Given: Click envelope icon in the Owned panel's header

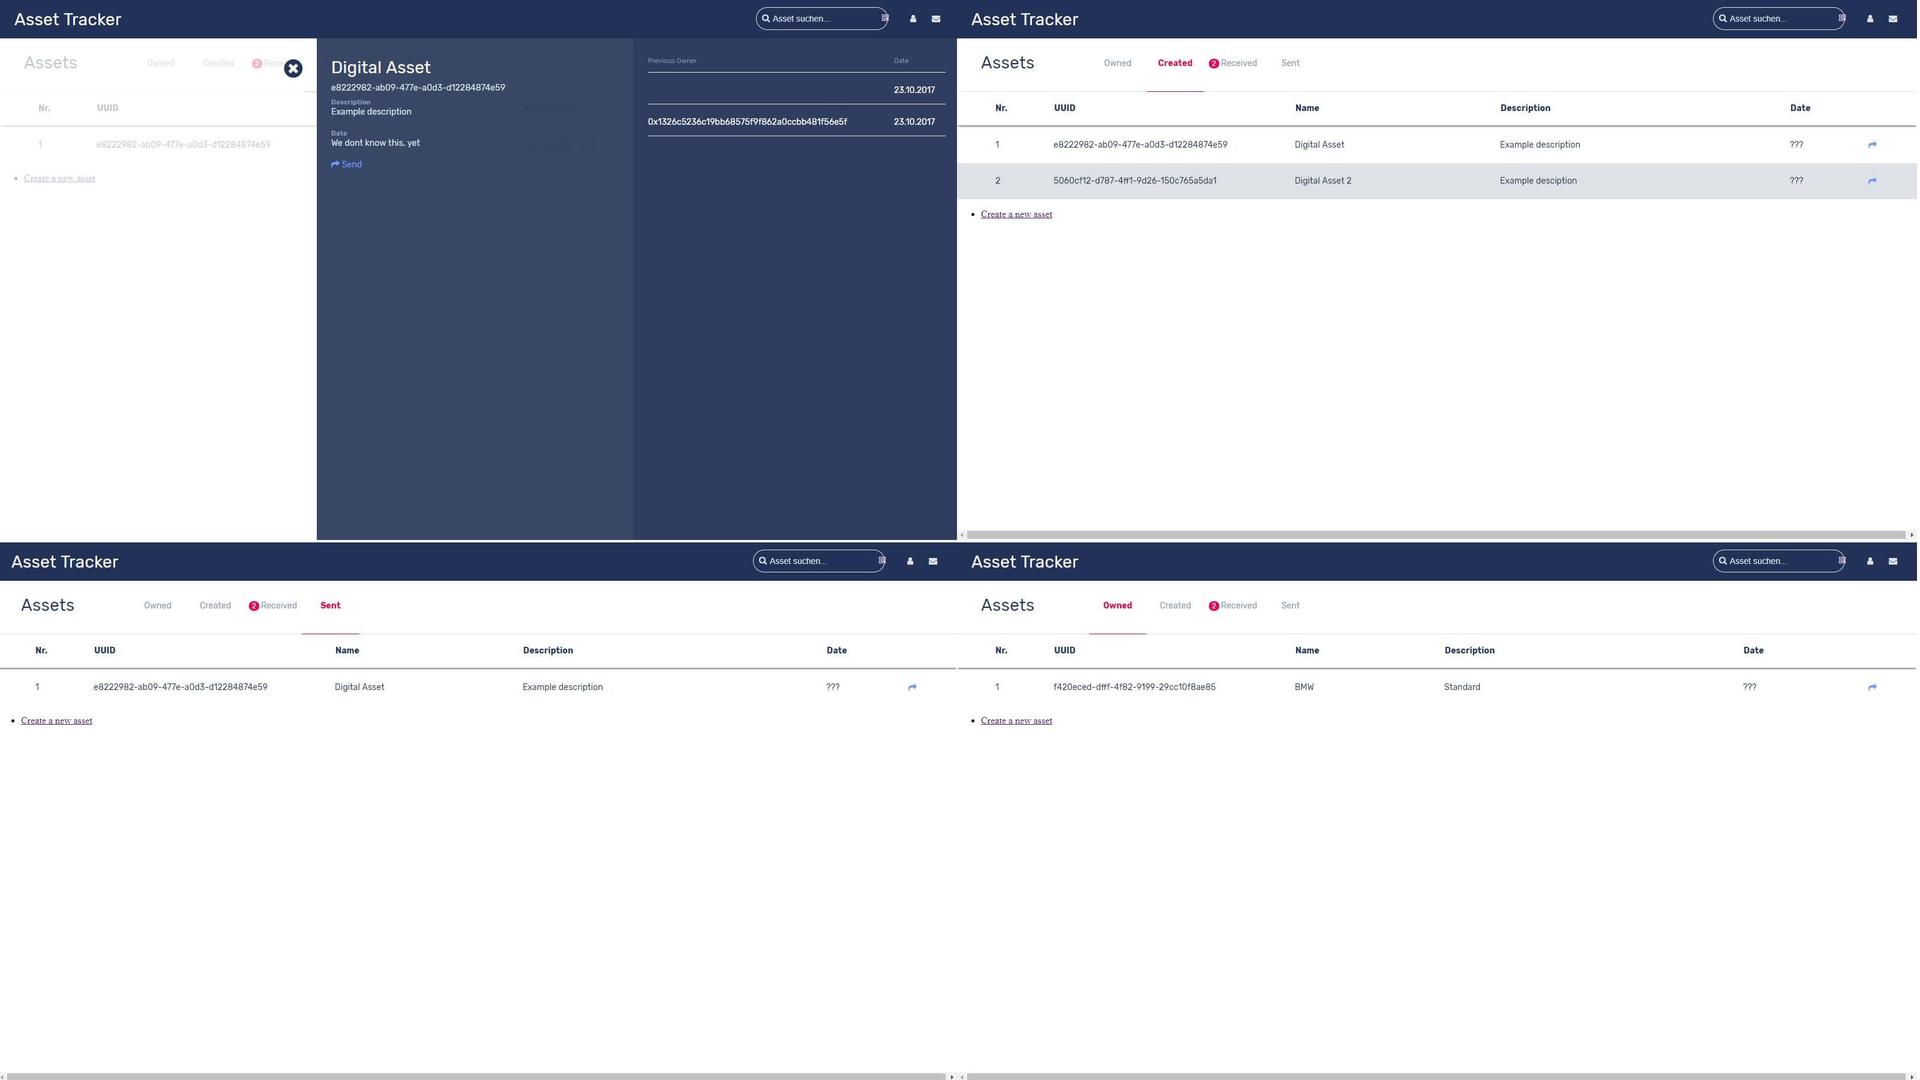Looking at the screenshot, I should coord(1893,562).
